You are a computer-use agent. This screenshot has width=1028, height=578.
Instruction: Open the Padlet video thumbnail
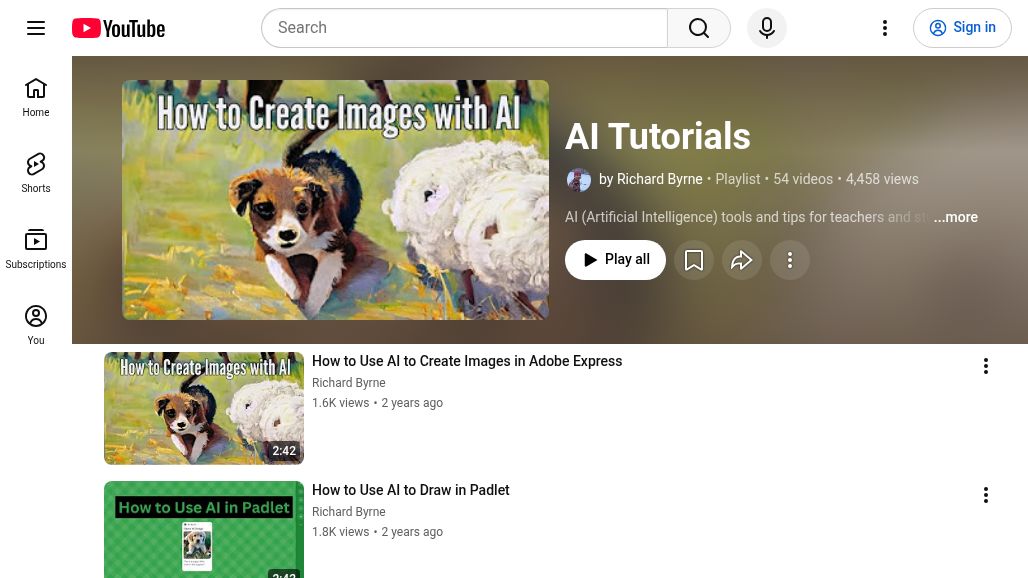click(x=204, y=530)
